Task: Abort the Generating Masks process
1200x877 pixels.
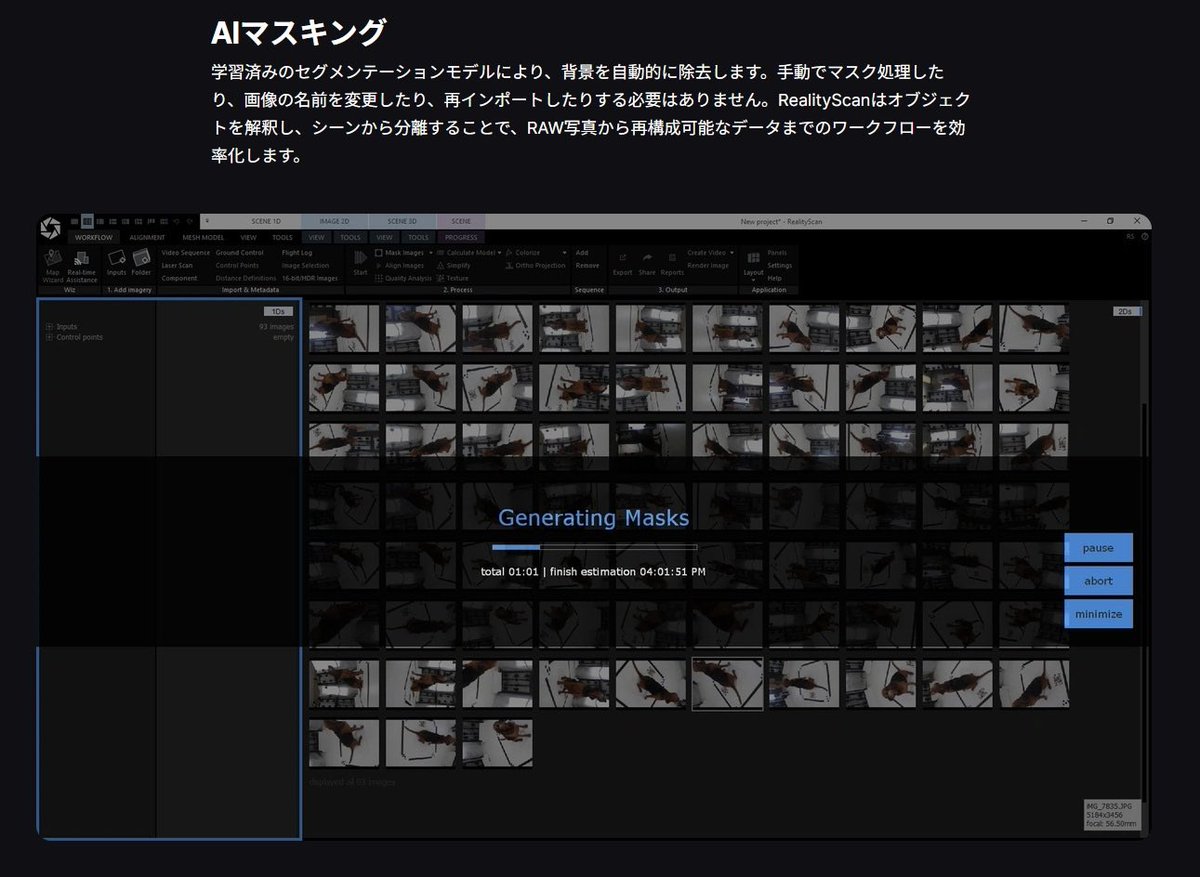Action: pos(1098,581)
